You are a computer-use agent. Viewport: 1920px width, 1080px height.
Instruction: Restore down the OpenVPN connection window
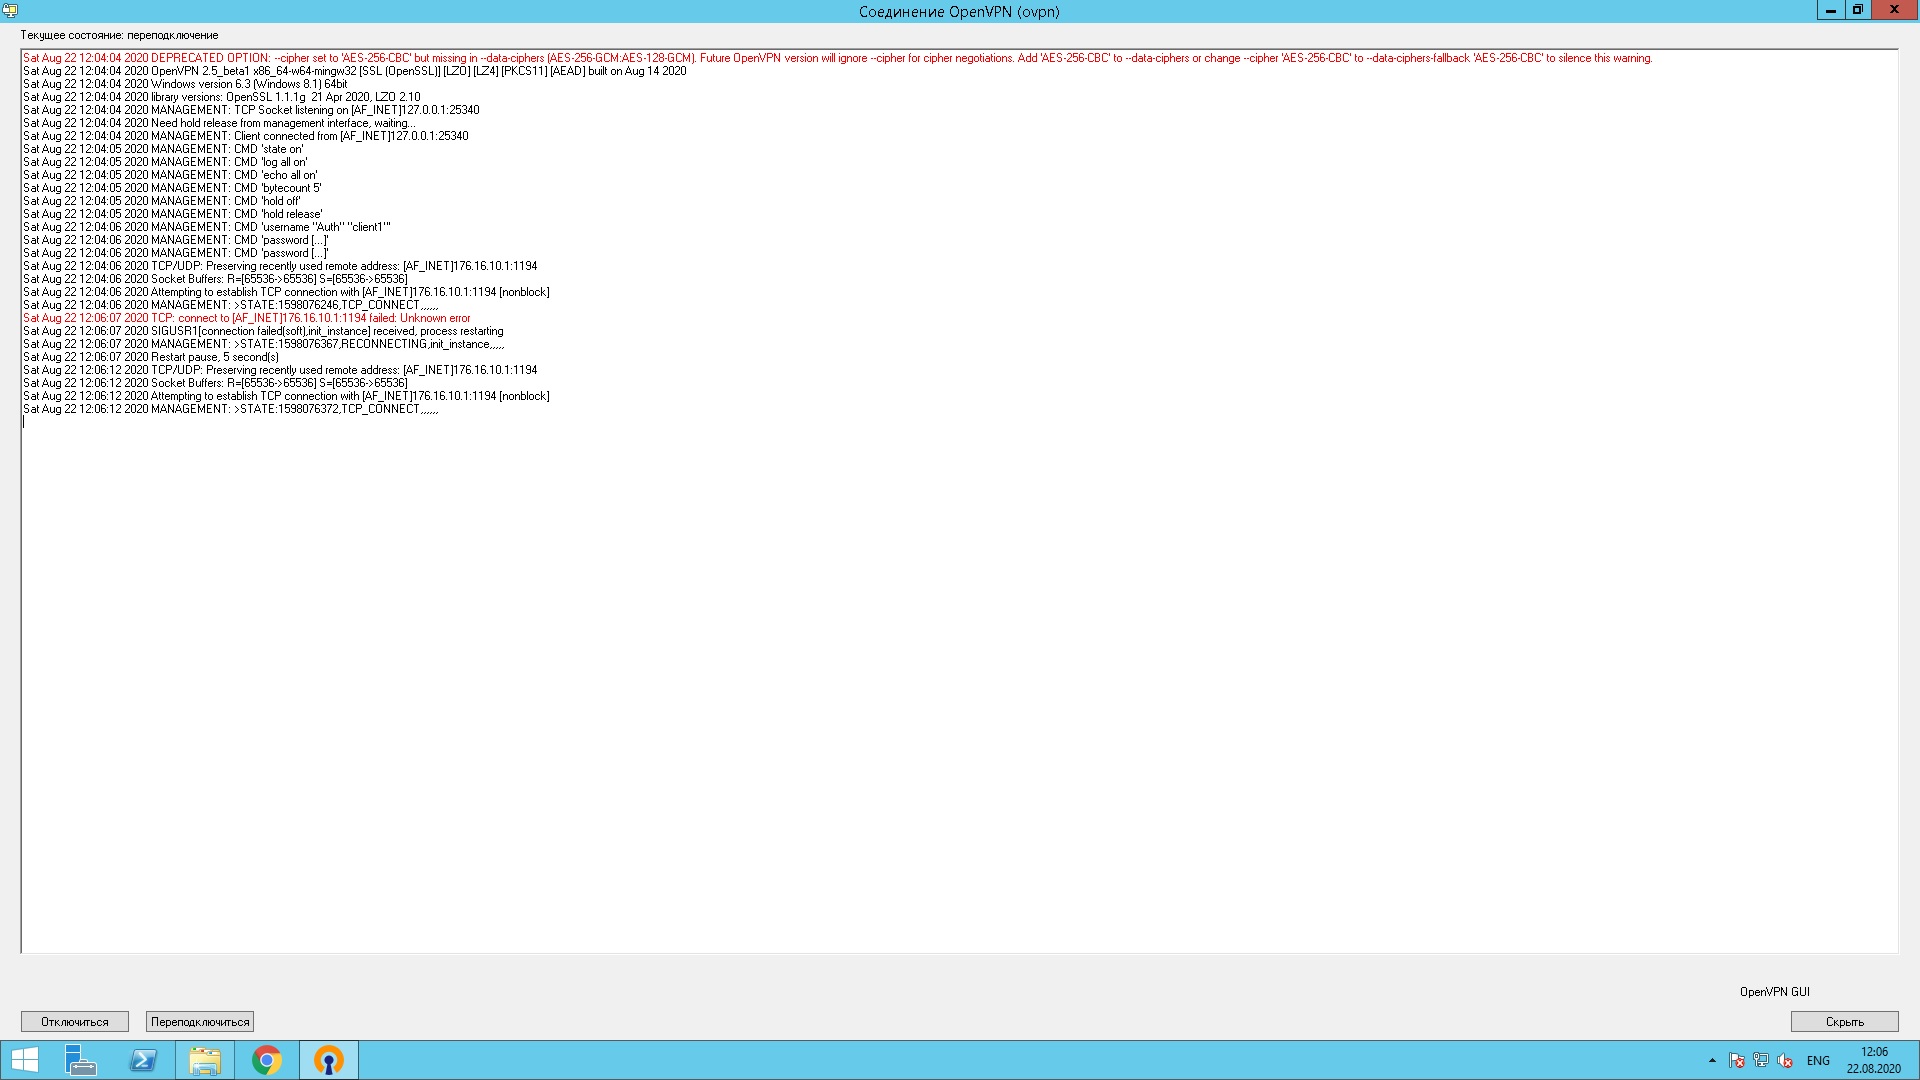(1857, 10)
